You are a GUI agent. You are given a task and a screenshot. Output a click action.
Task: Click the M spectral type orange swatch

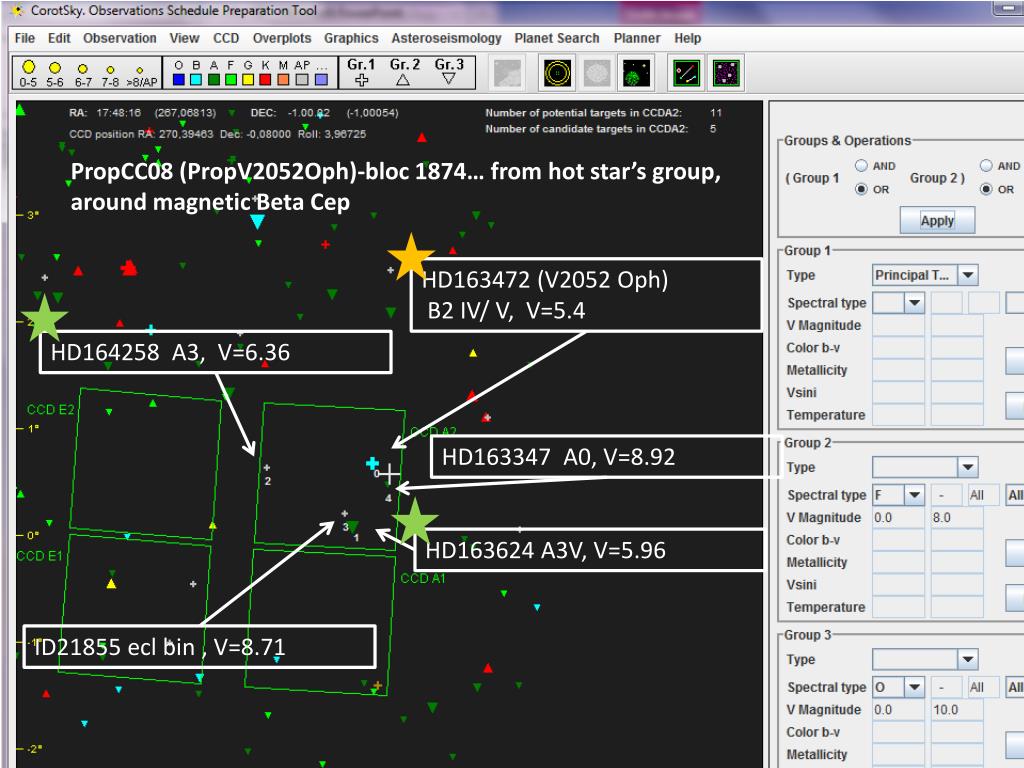283,80
